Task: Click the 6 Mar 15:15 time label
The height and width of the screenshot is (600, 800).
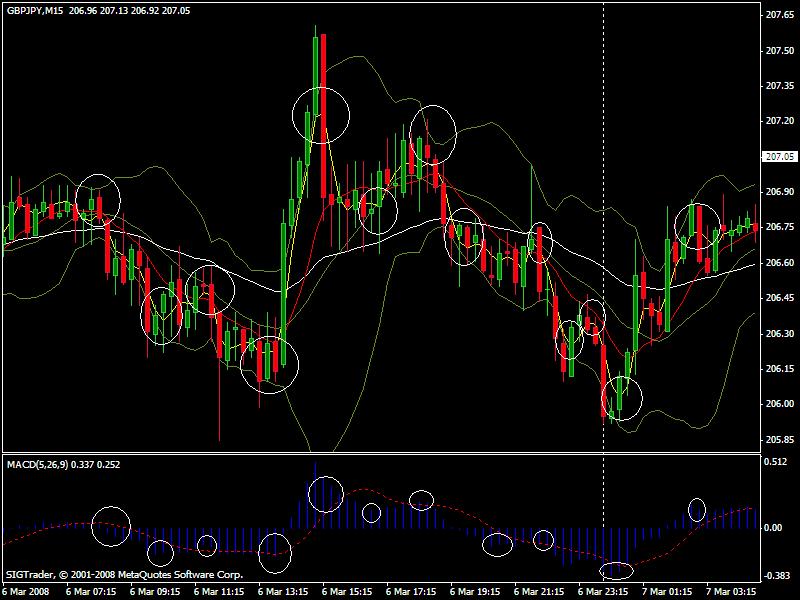Action: [x=347, y=592]
